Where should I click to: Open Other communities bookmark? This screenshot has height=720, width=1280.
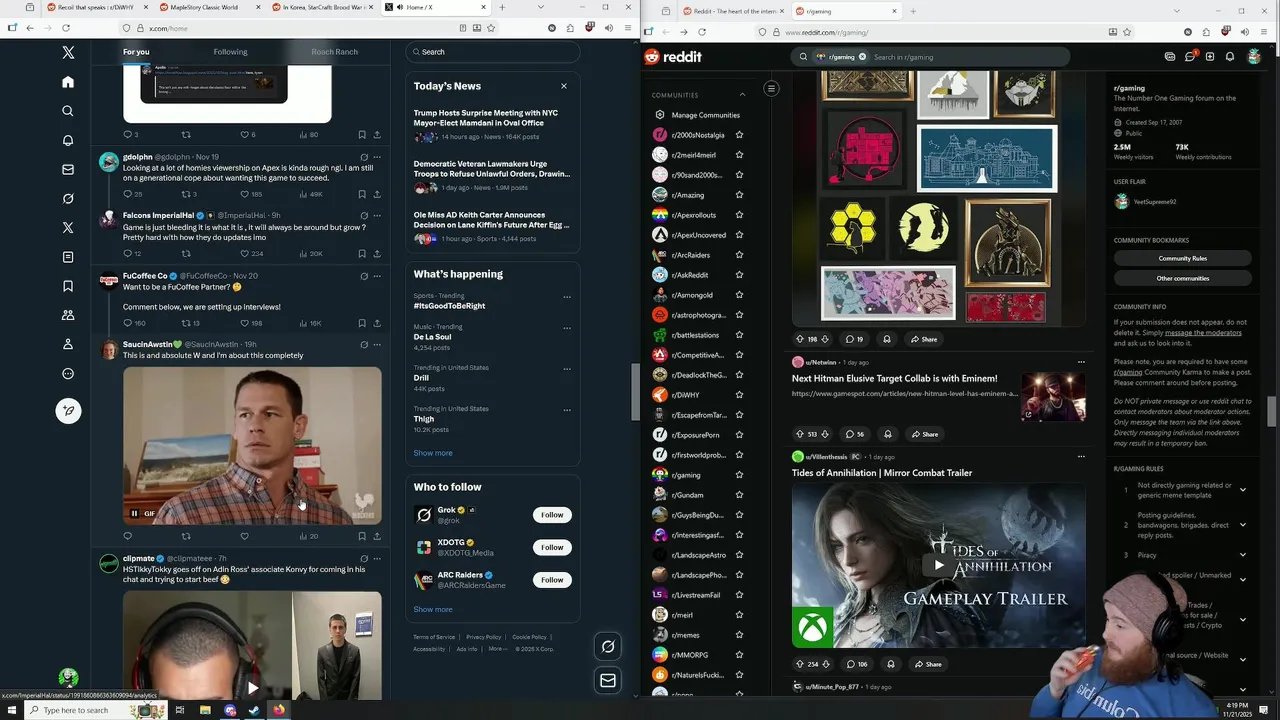(x=1183, y=278)
